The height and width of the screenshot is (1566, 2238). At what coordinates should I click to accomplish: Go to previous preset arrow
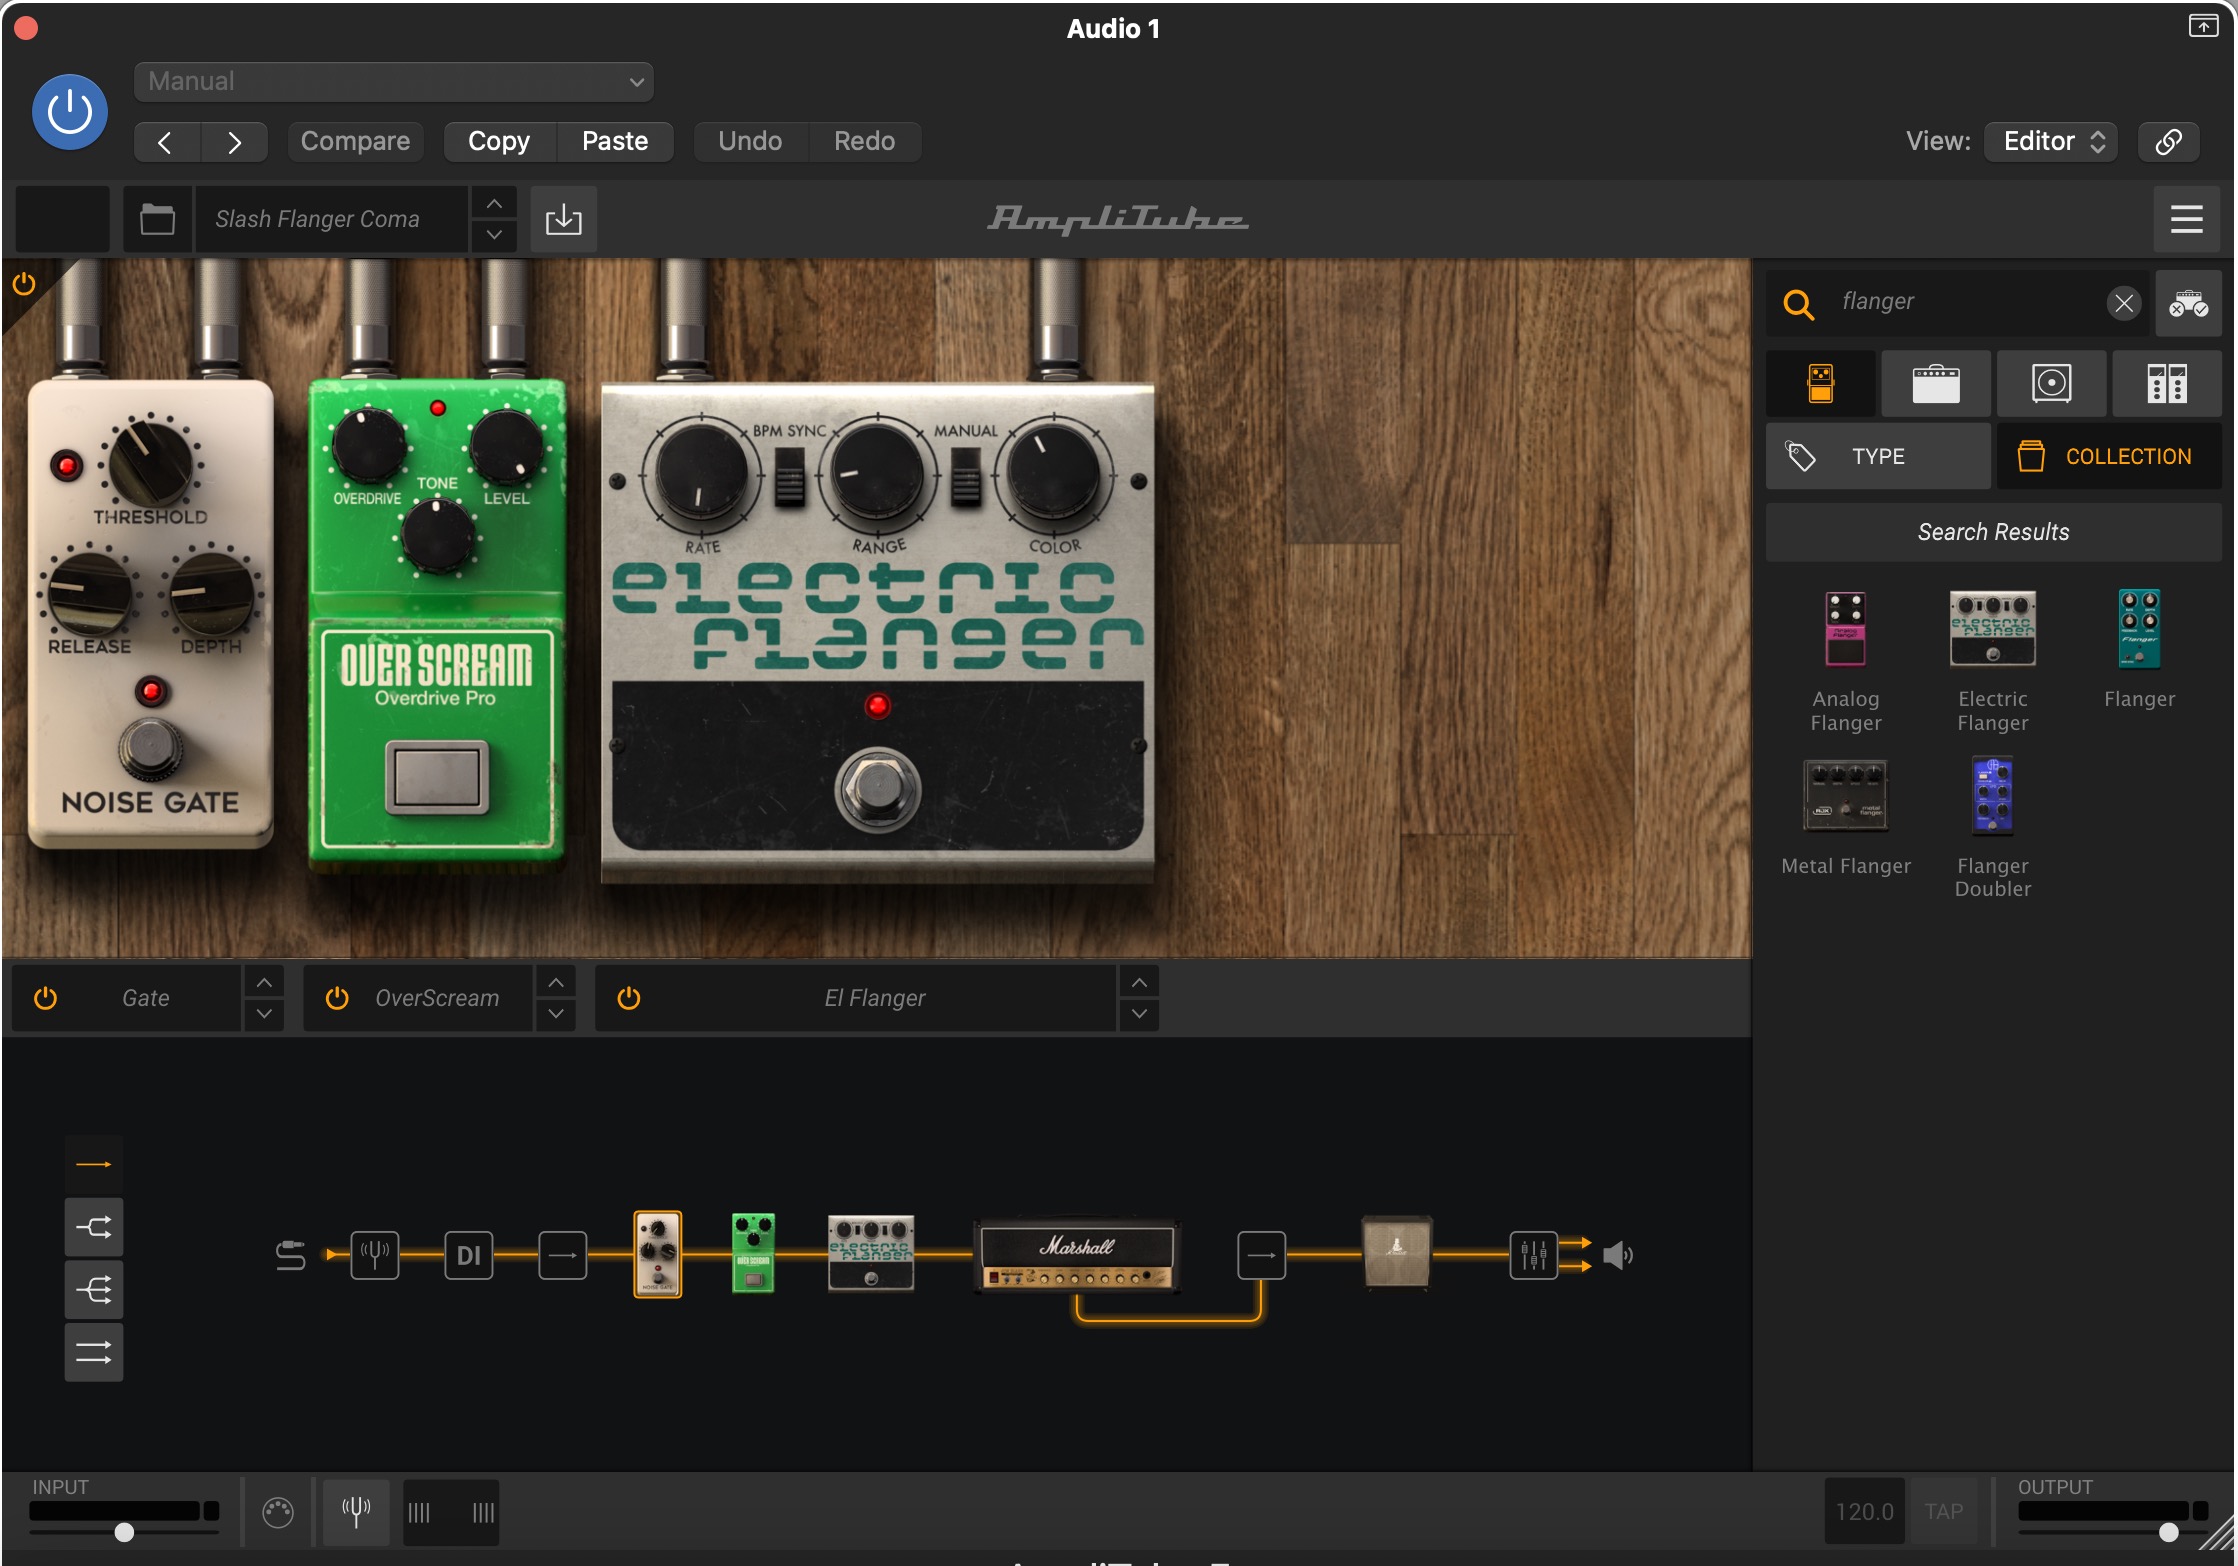coord(166,142)
